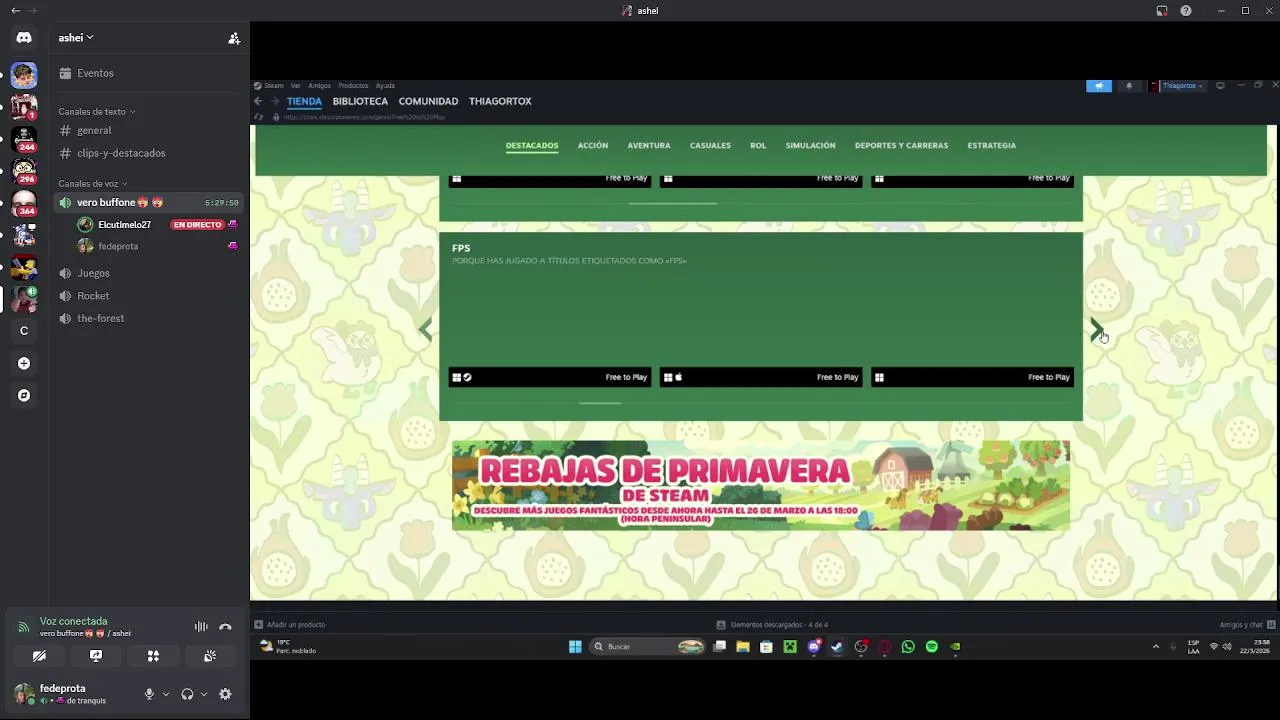1280x720 pixels.
Task: Switch to the BIBLIOTECA tab
Action: 360,101
